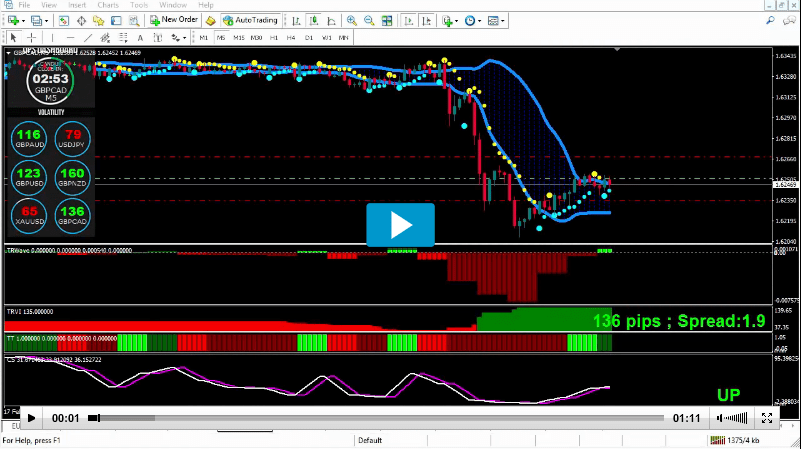Expand the New Chart dropdown arrow
Image resolution: width=801 pixels, height=449 pixels.
pyautogui.click(x=23, y=21)
